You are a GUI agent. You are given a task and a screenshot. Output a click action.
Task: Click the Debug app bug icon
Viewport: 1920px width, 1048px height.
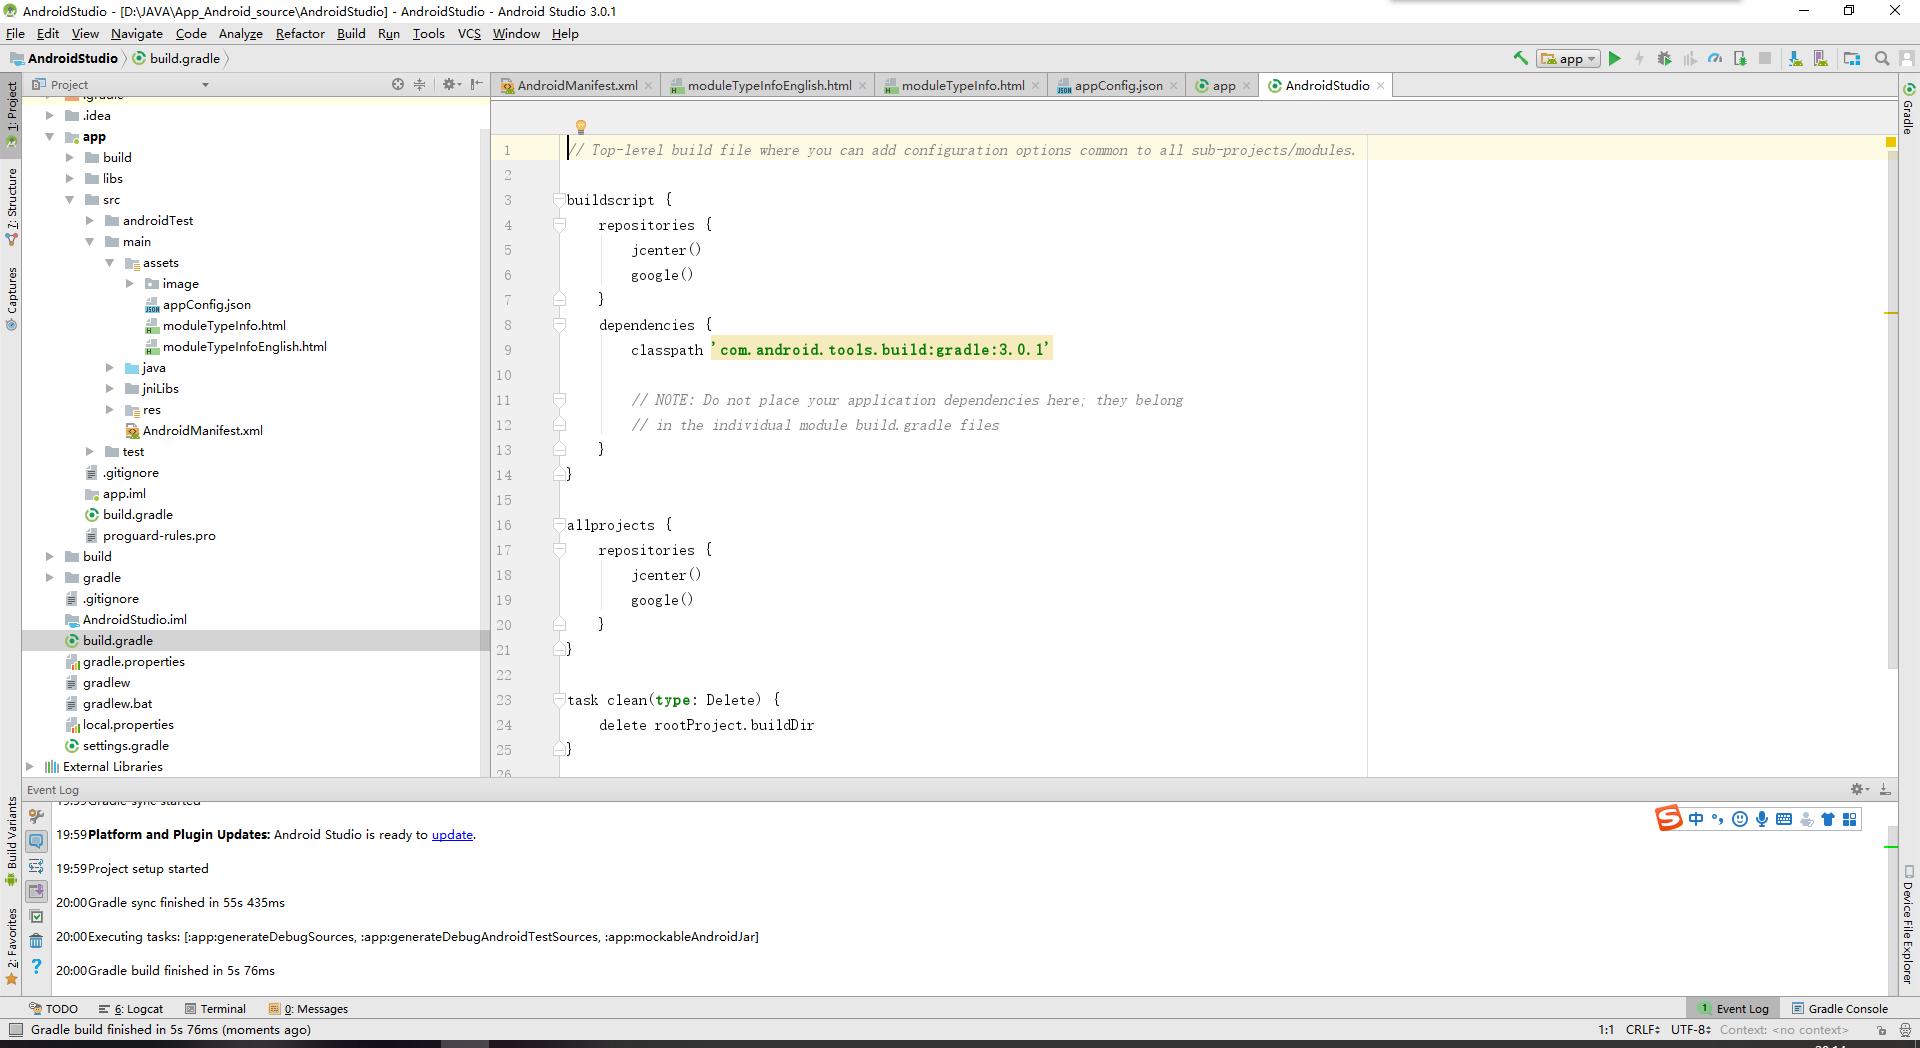click(x=1664, y=58)
